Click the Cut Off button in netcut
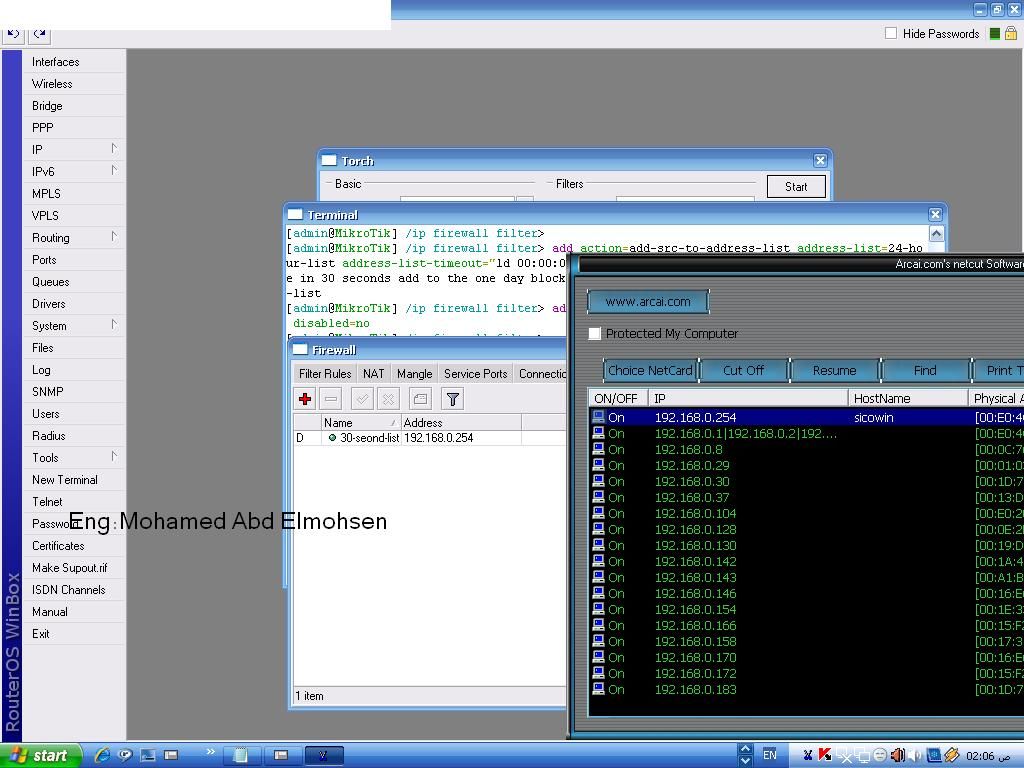 [743, 370]
